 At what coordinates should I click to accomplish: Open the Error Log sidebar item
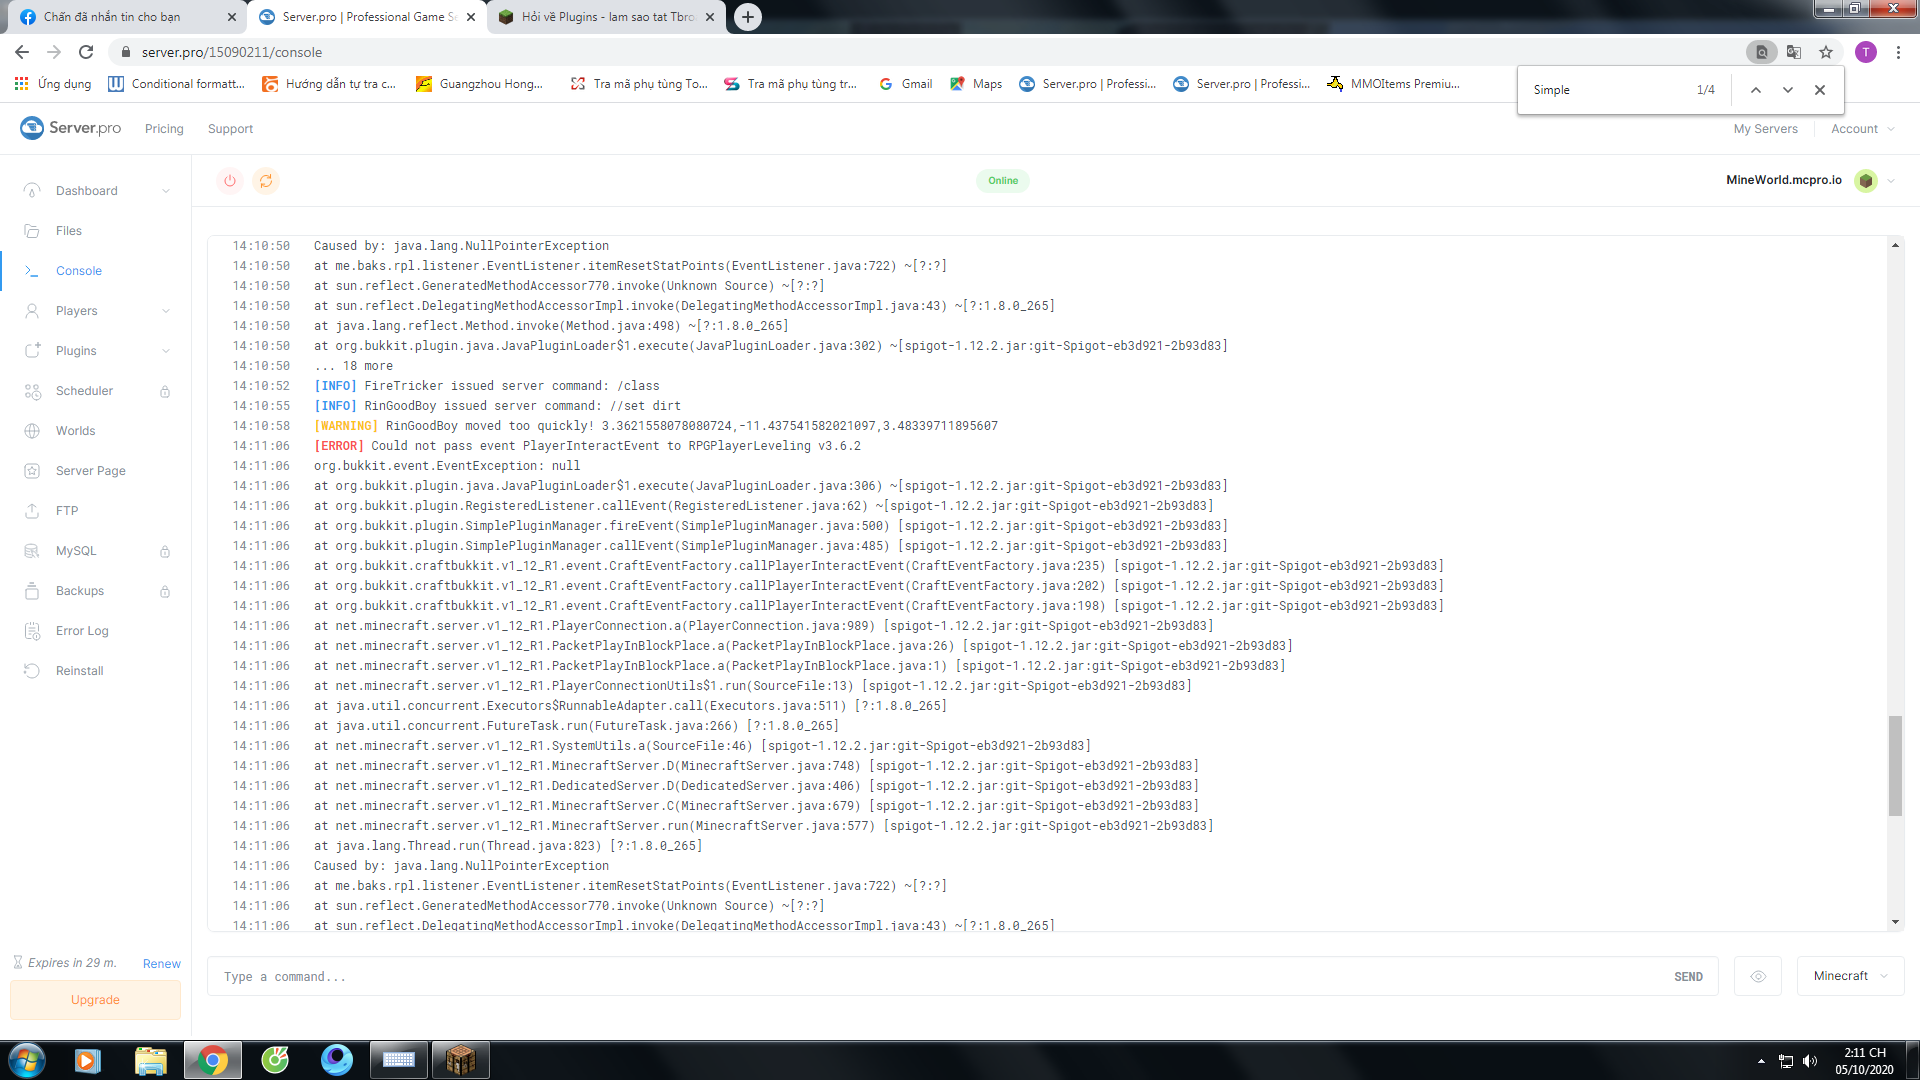pyautogui.click(x=82, y=631)
